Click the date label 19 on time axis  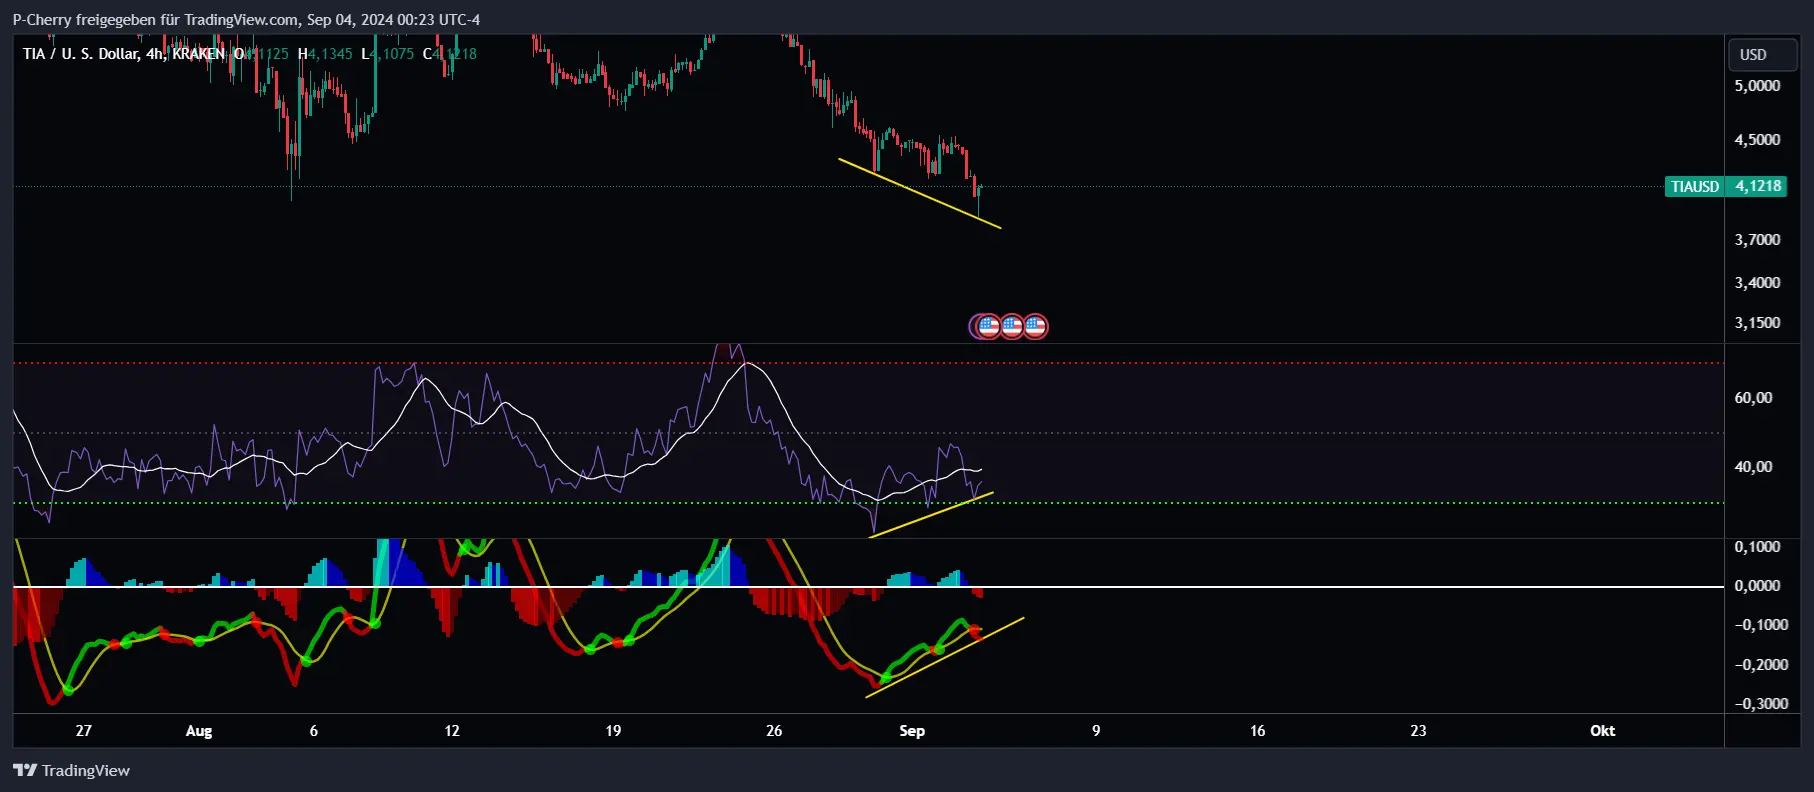pyautogui.click(x=613, y=731)
